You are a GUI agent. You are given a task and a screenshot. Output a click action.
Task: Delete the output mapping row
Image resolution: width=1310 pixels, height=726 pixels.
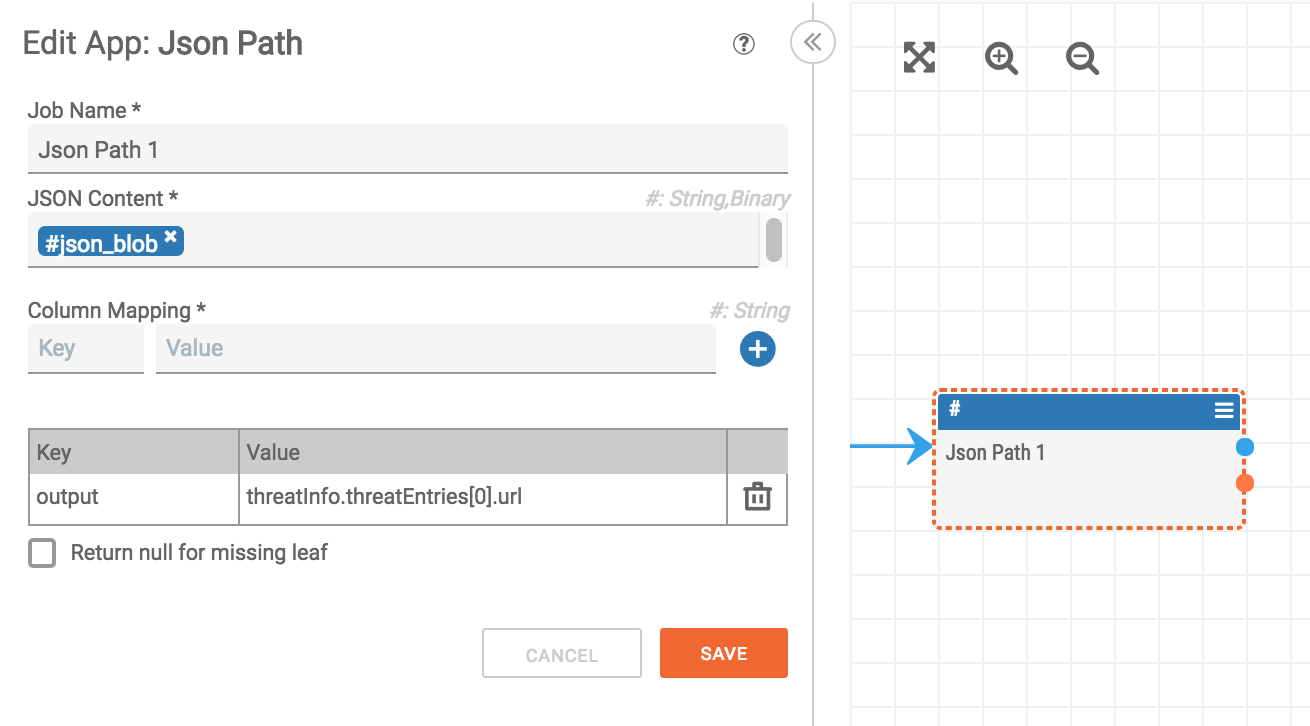point(757,497)
